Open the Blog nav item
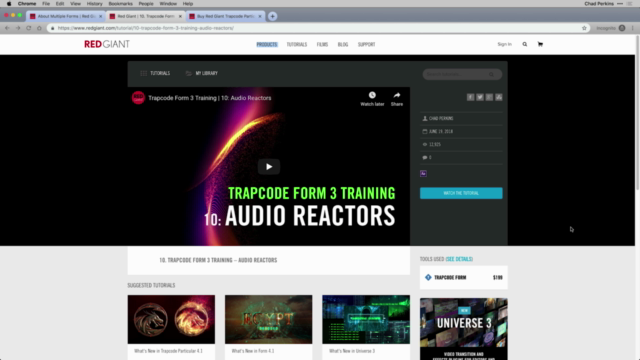Viewport: 640px width, 360px height. click(343, 44)
